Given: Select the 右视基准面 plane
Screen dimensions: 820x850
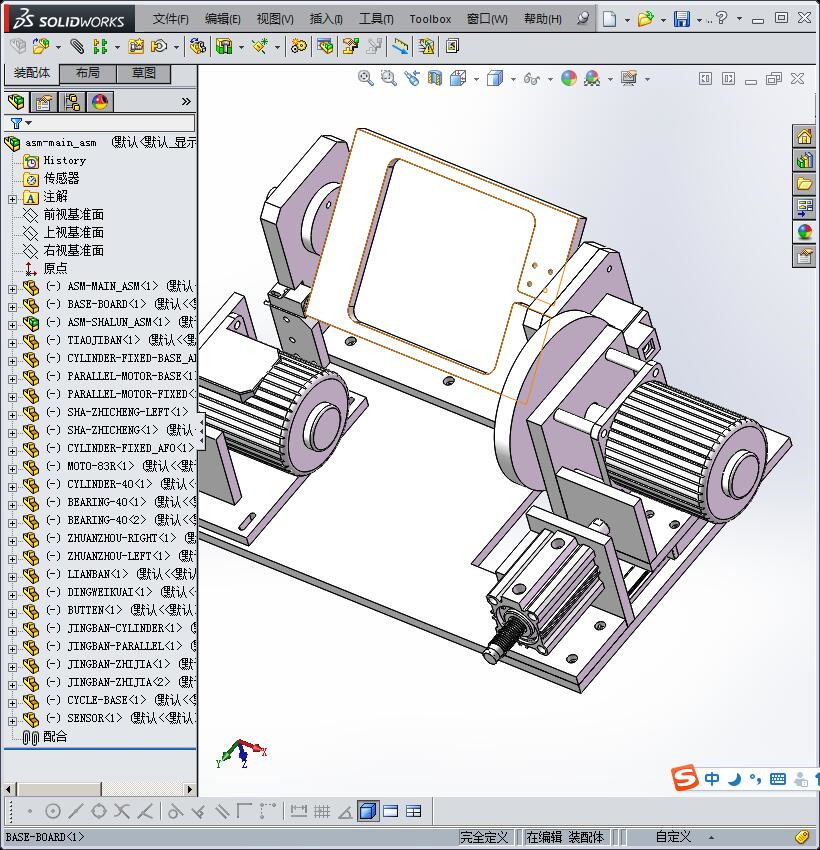Looking at the screenshot, I should pos(73,250).
